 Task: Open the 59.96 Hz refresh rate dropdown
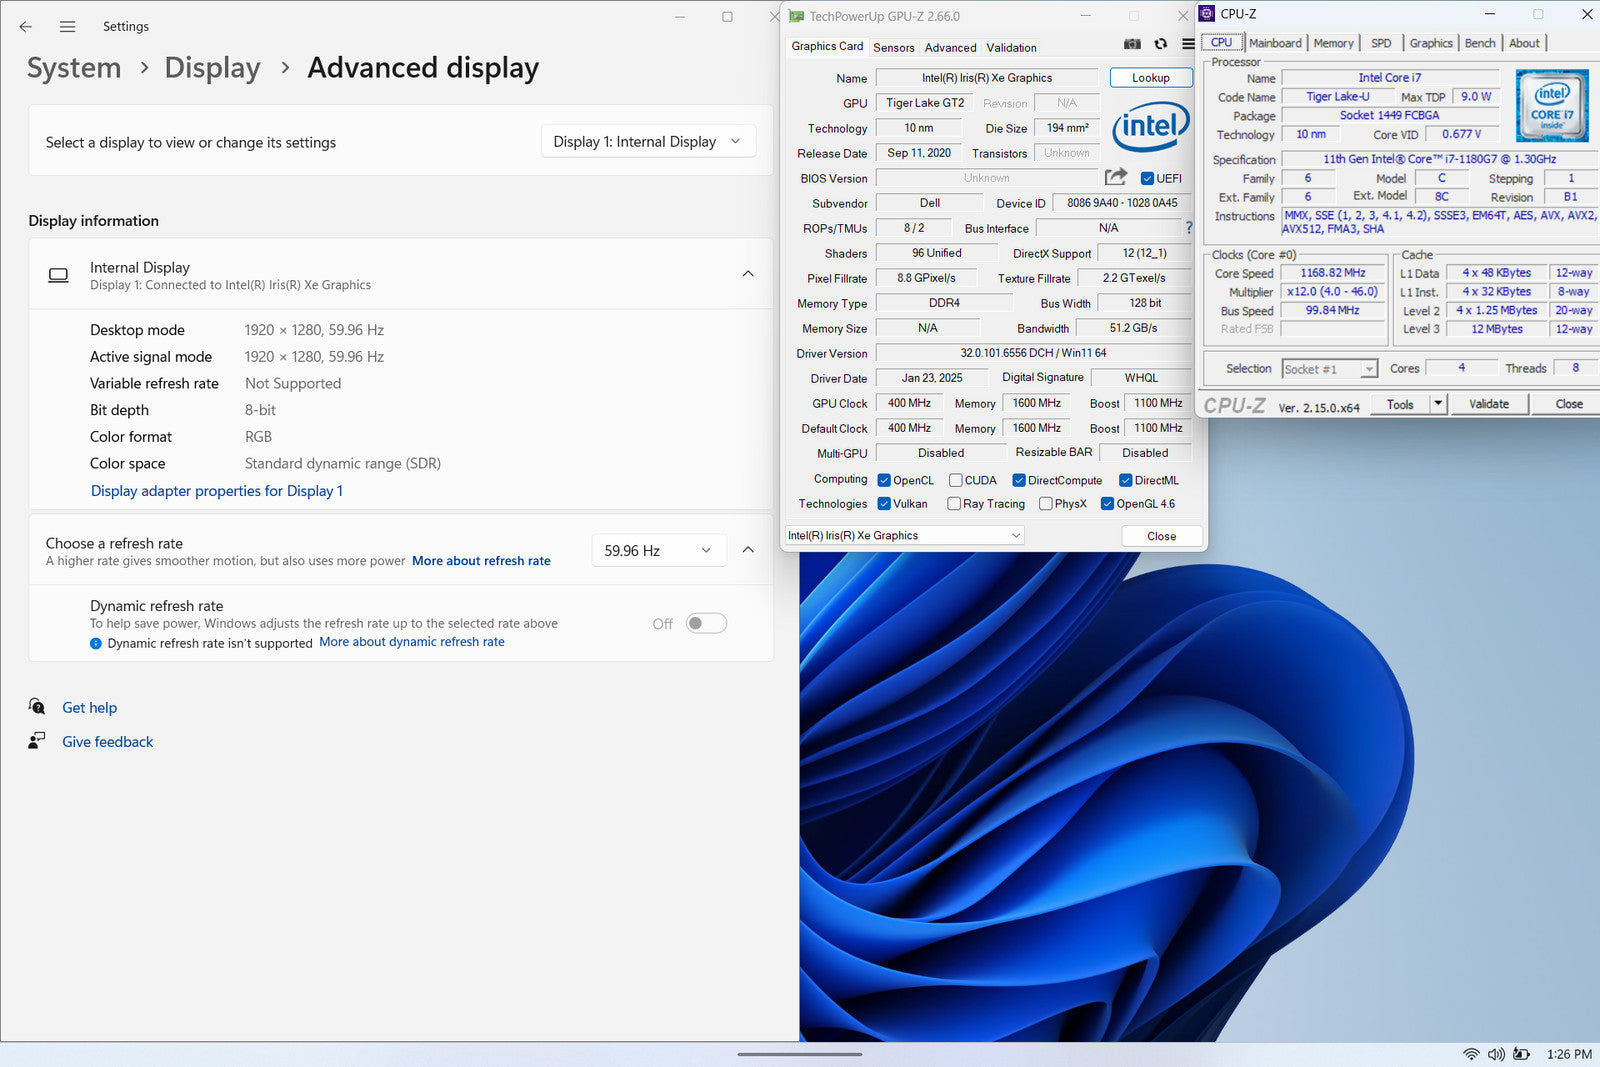(x=658, y=551)
